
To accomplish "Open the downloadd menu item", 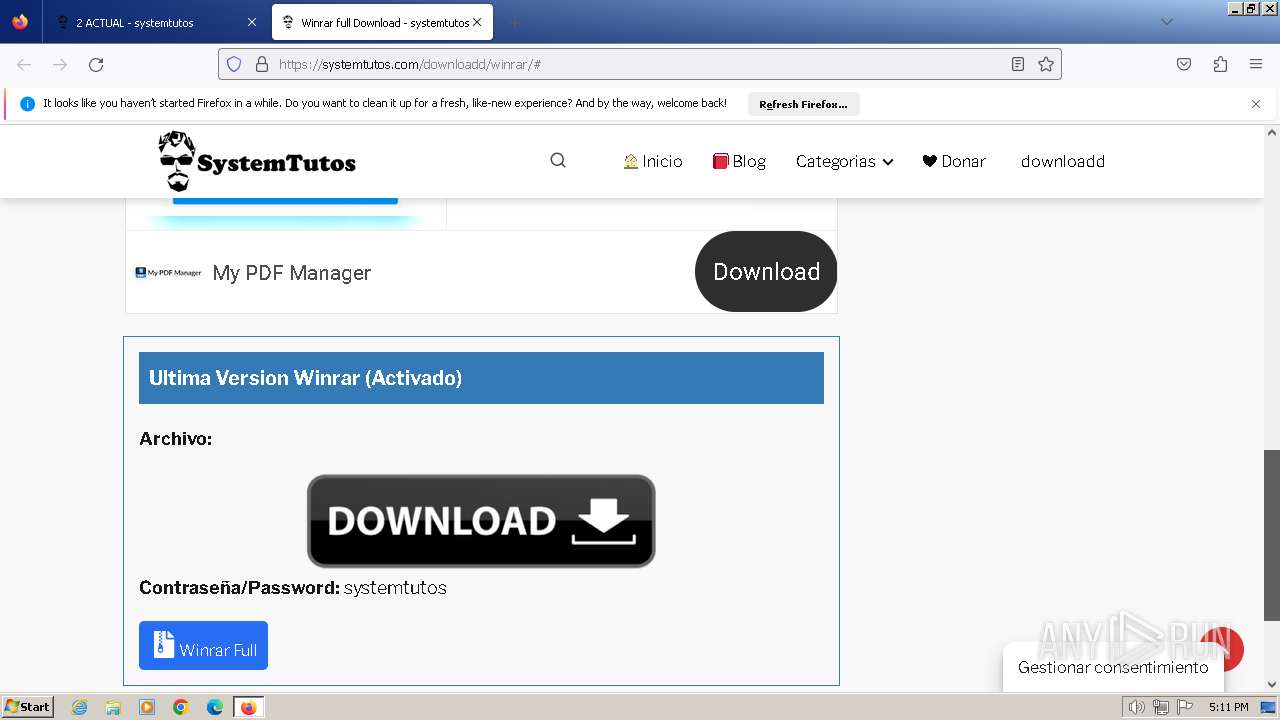I will (x=1063, y=161).
